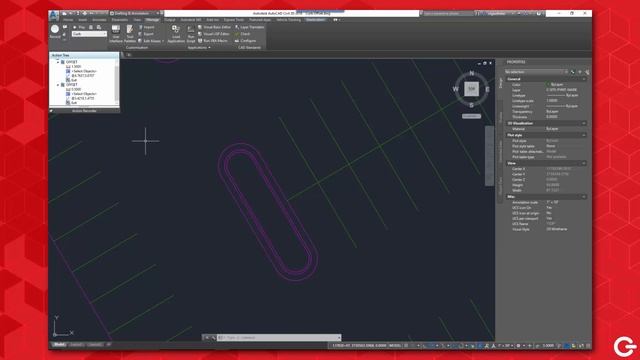Collapse the 3D Visualization section
This screenshot has height=360, width=640.
[584, 123]
